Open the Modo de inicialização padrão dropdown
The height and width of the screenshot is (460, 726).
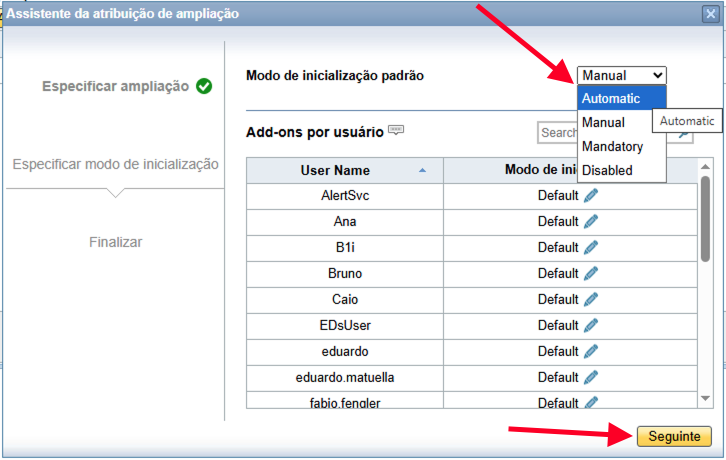coord(621,75)
